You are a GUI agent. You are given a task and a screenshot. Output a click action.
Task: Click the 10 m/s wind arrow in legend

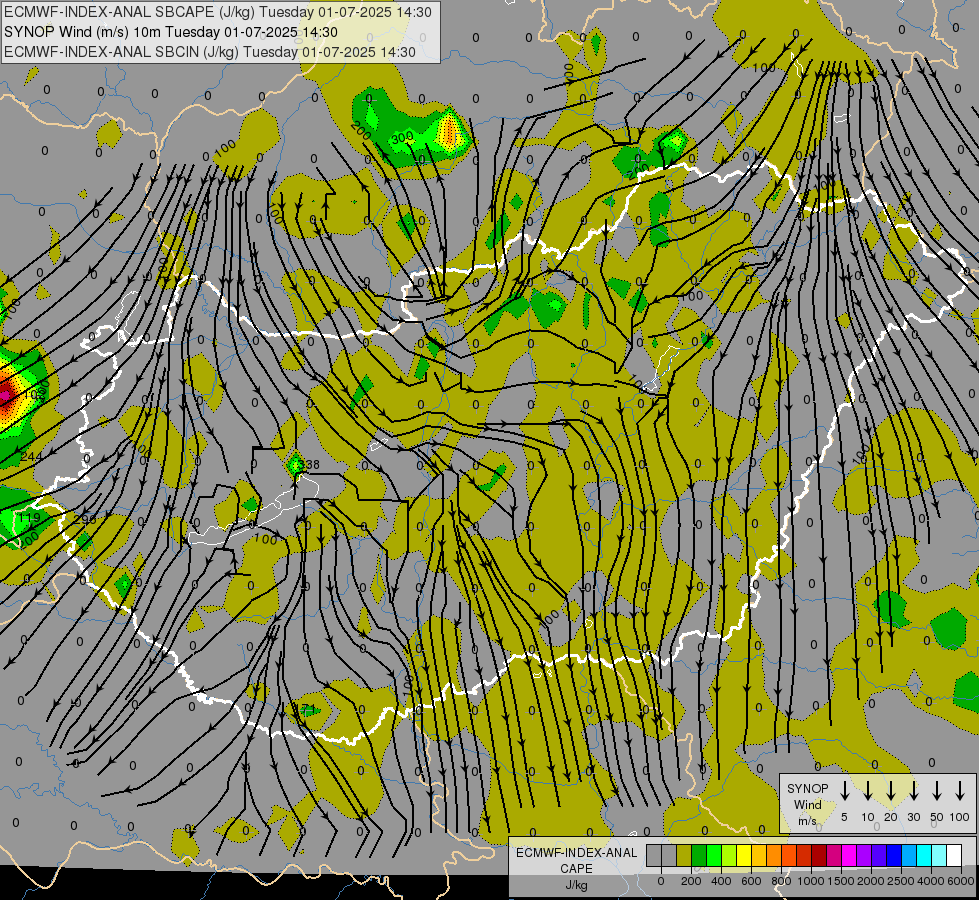(867, 791)
